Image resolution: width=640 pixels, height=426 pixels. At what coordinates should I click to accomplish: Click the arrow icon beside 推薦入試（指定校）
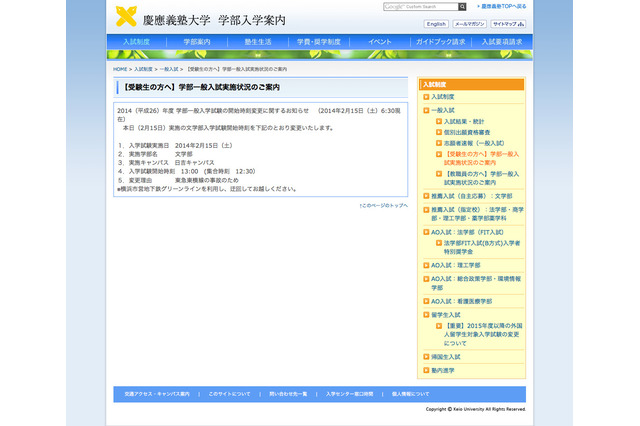click(x=426, y=210)
